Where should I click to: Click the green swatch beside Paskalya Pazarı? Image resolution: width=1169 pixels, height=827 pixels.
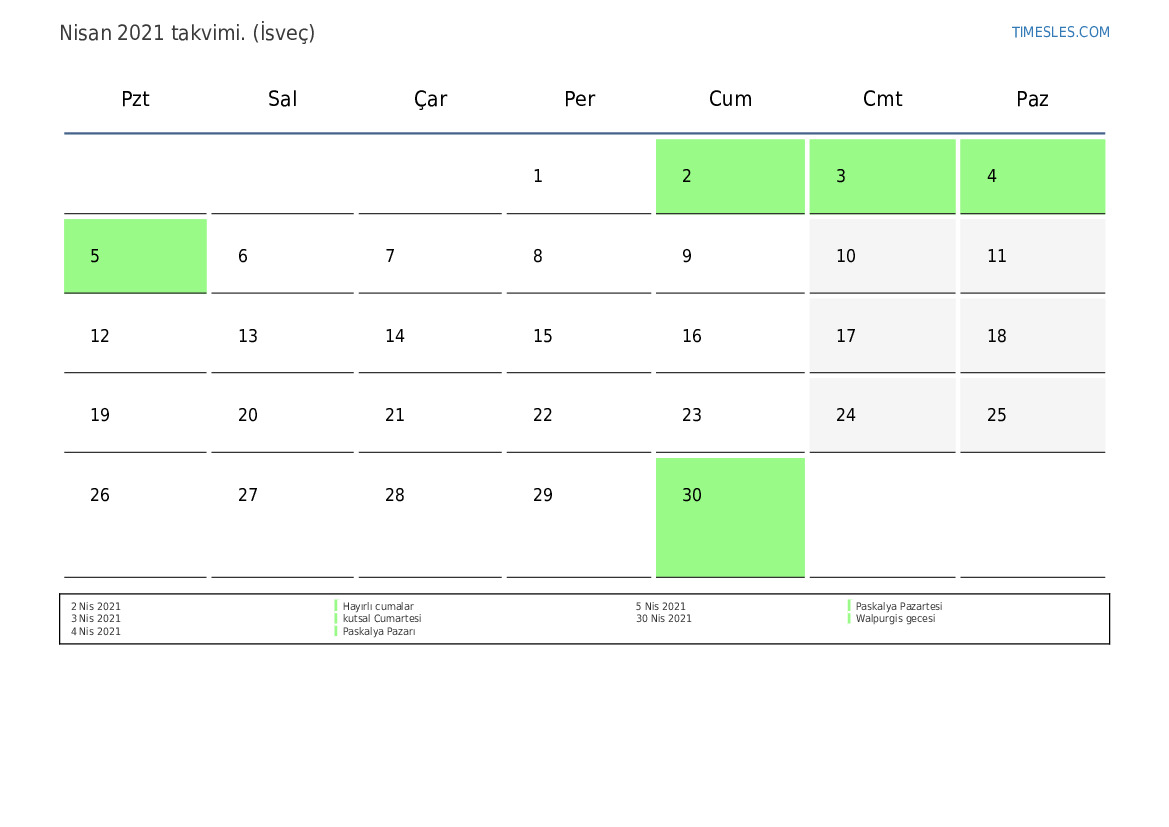336,631
